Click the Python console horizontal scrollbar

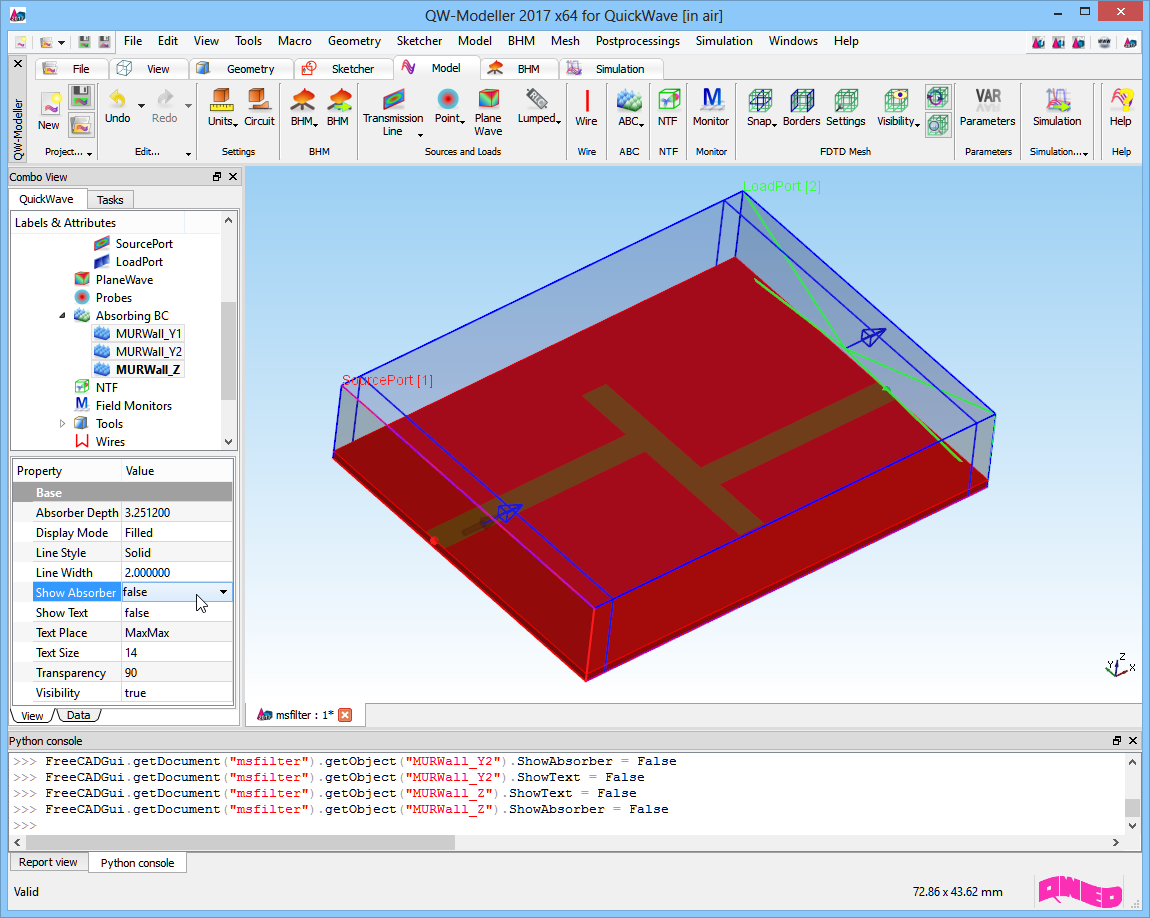coord(239,842)
